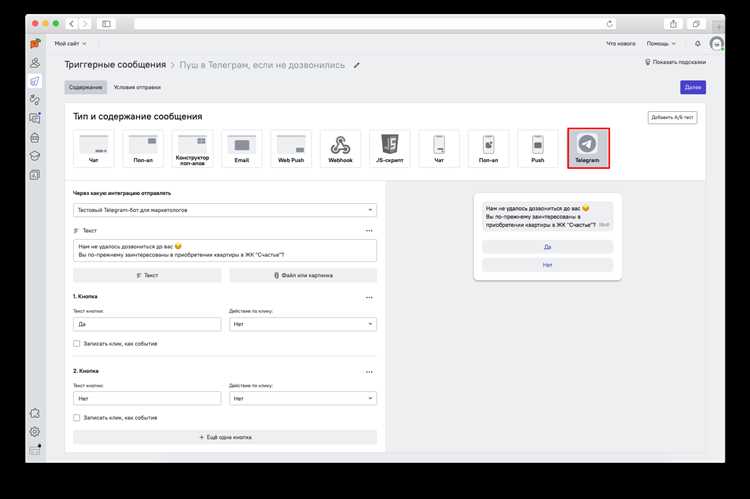Image resolution: width=750 pixels, height=499 pixels.
Task: Open the rocket Triggers section in sidebar
Action: [35, 81]
